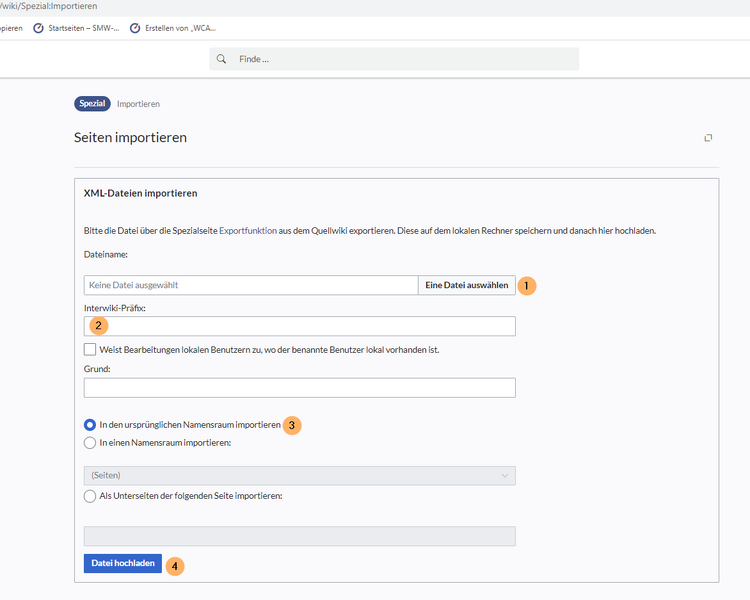750x600 pixels.
Task: Click the "Eine Datei auswählen" button
Action: (466, 285)
